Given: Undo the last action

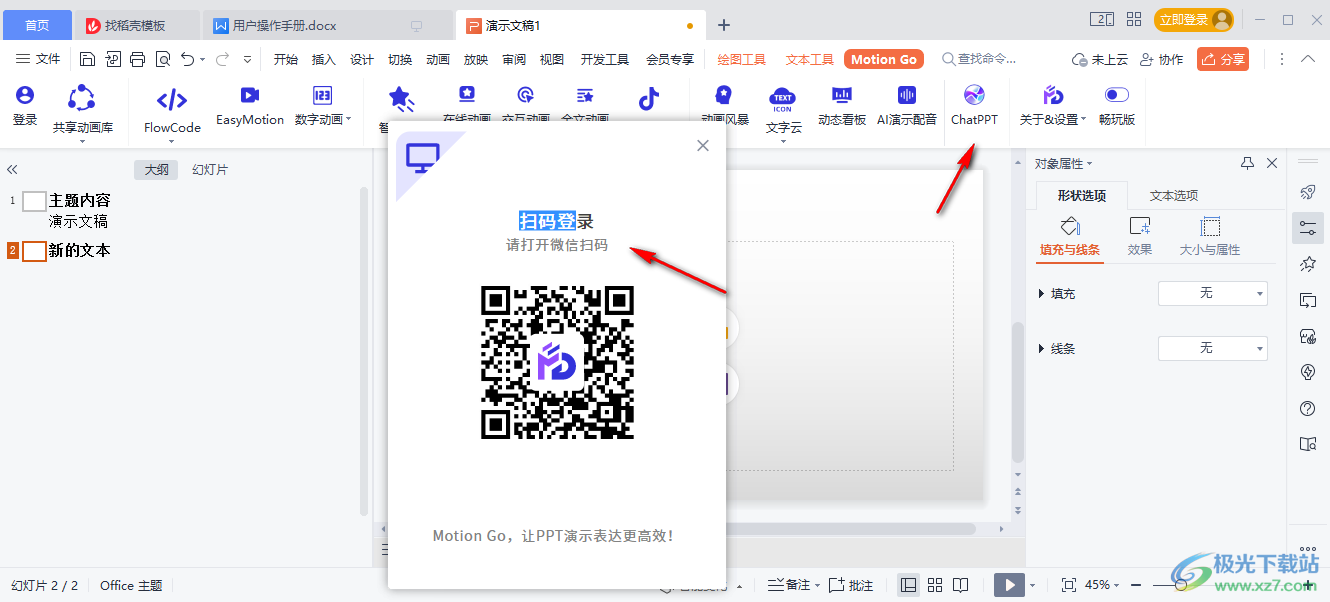Looking at the screenshot, I should point(187,59).
